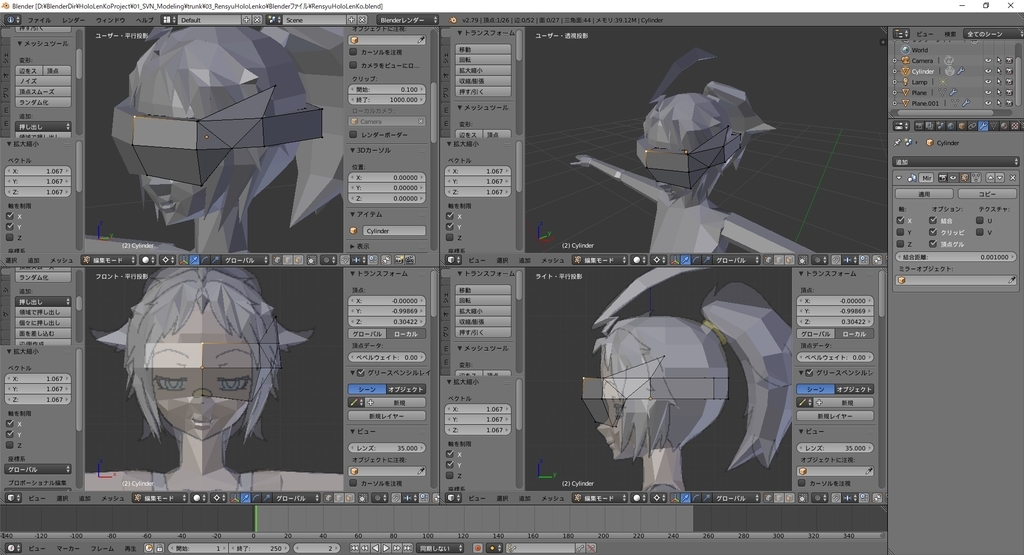Open the World properties tab

[951, 125]
